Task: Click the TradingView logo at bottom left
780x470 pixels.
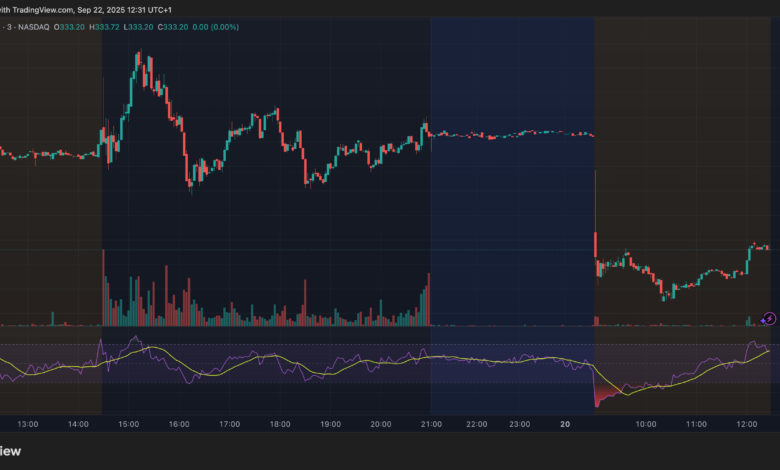Action: click(12, 450)
